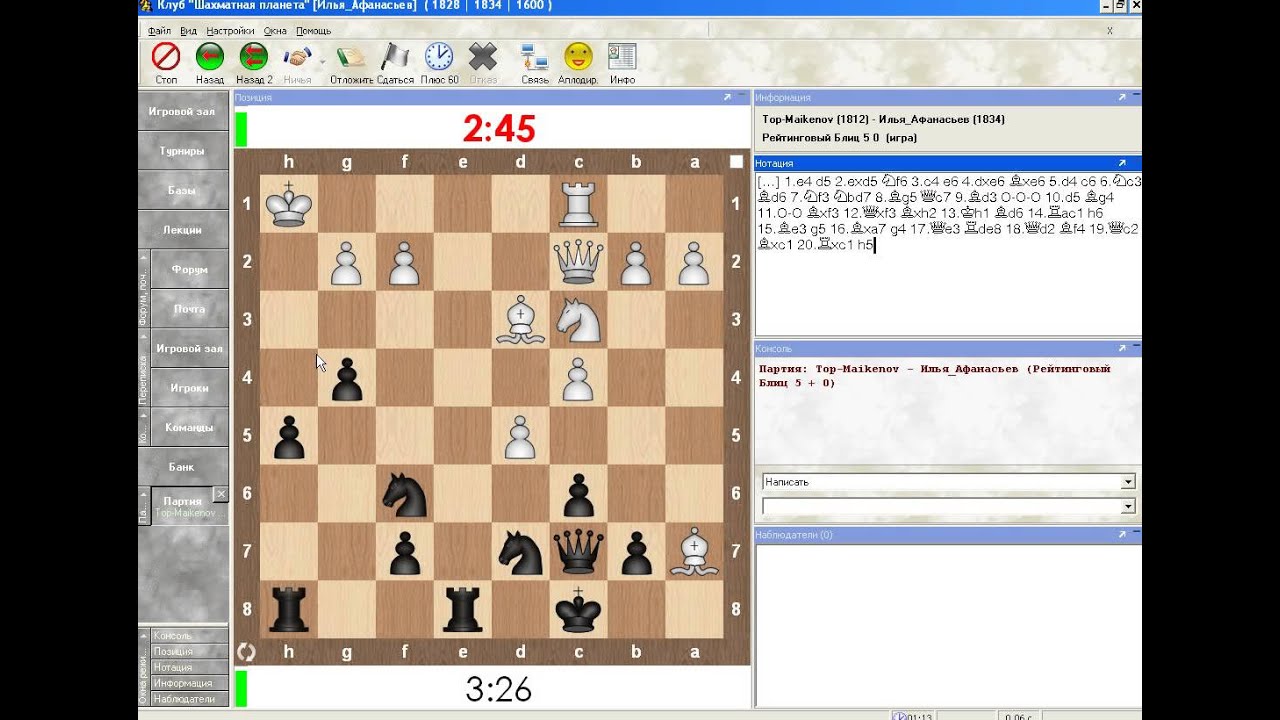This screenshot has width=1280, height=720.
Task: Select the black knight on d7
Action: [x=521, y=552]
